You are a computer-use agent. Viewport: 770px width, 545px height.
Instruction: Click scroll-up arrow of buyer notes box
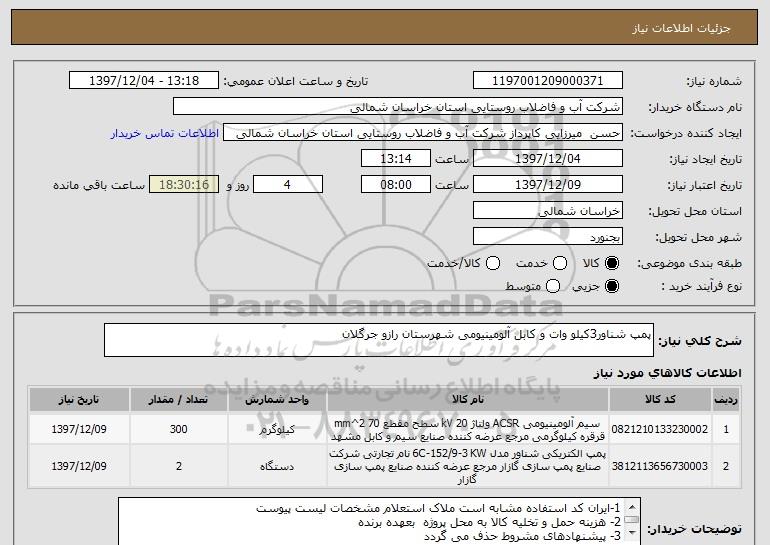(x=632, y=507)
